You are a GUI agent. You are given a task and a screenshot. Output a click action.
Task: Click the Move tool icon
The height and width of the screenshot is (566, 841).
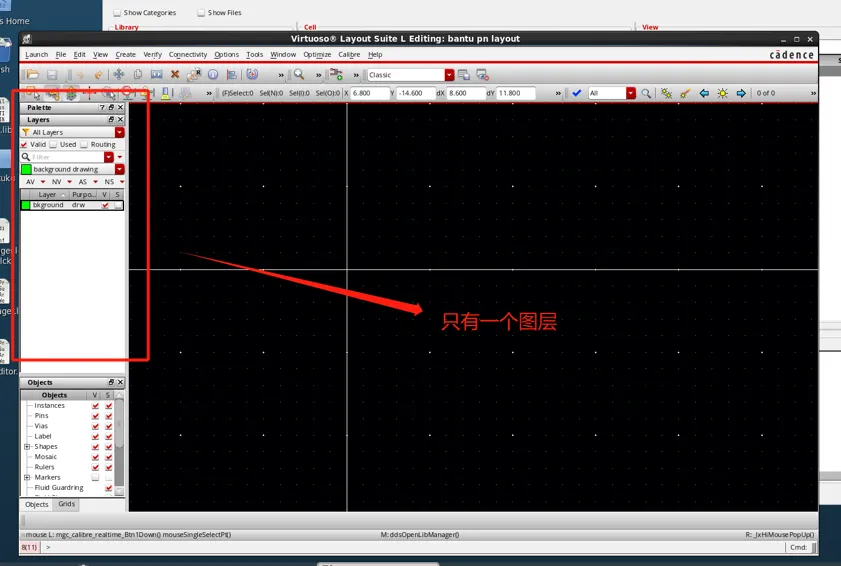[x=118, y=75]
